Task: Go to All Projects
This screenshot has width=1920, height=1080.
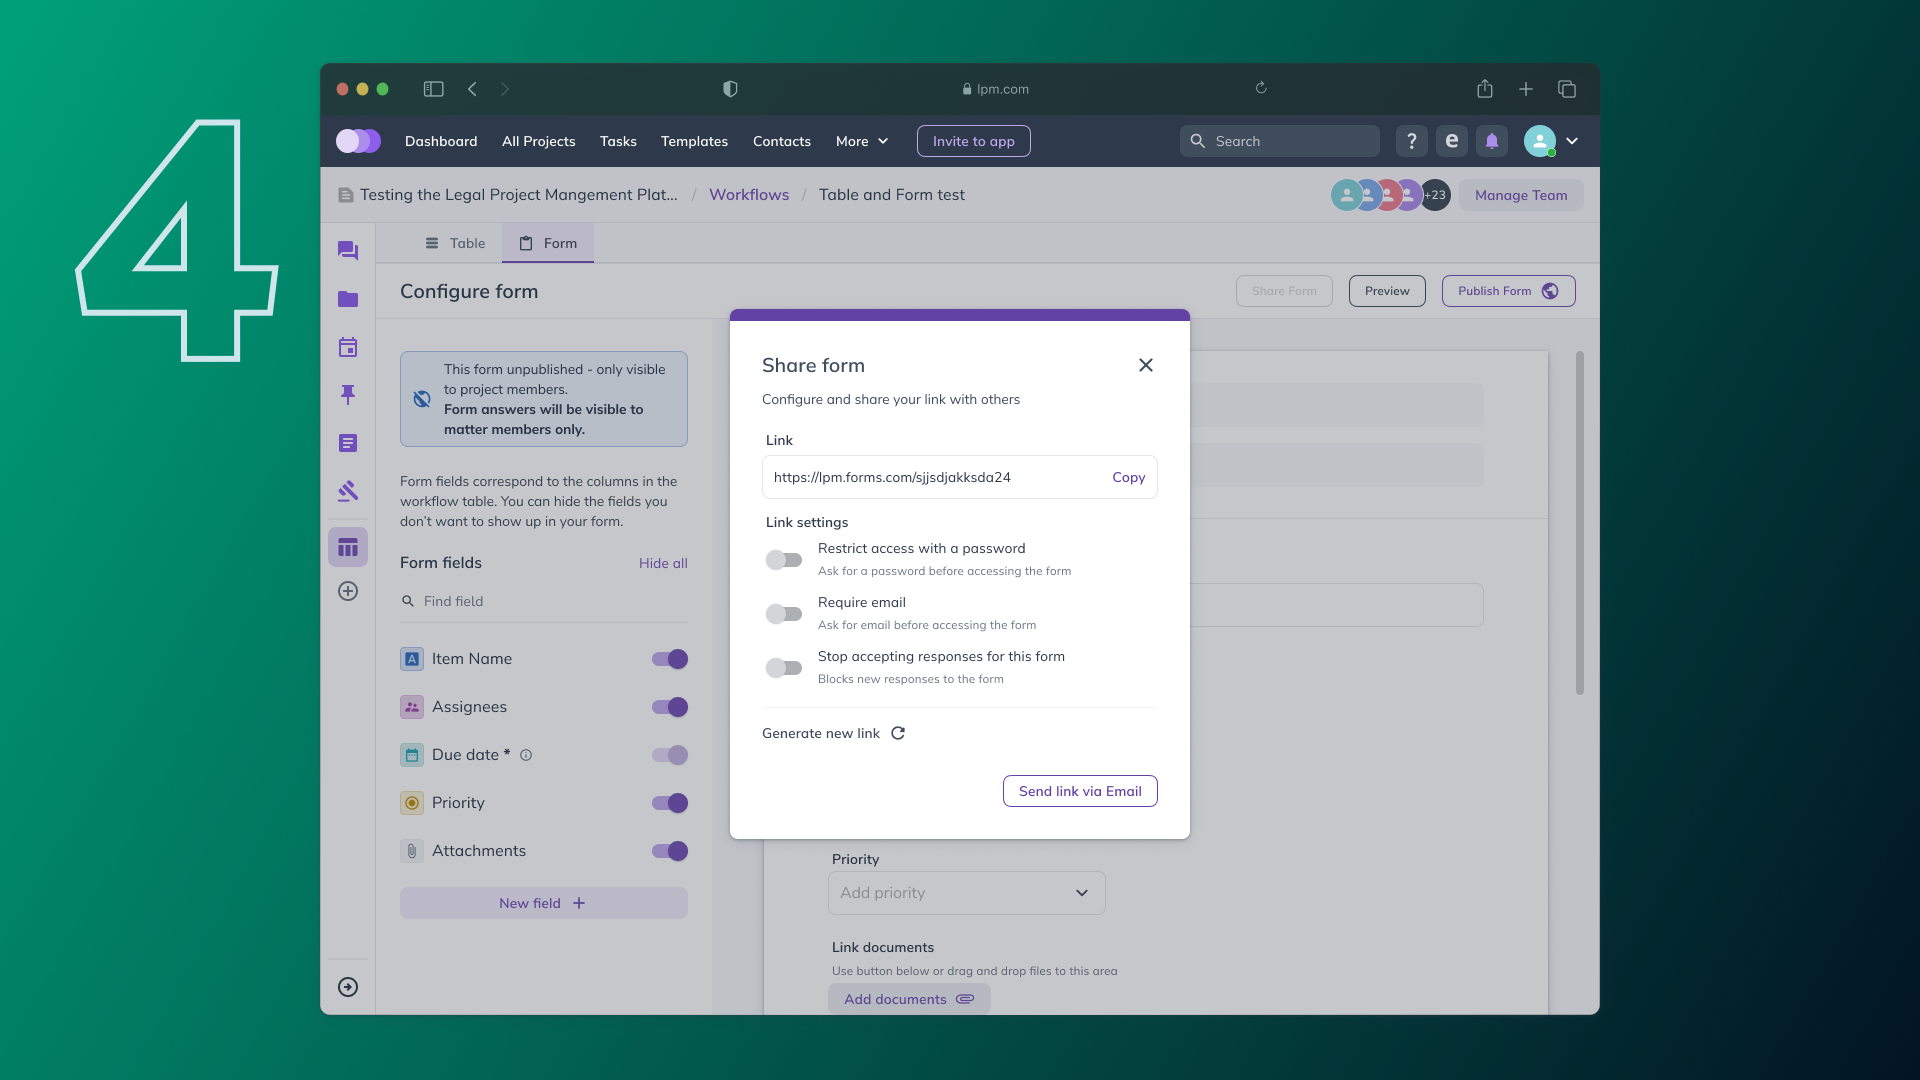Action: [x=539, y=141]
